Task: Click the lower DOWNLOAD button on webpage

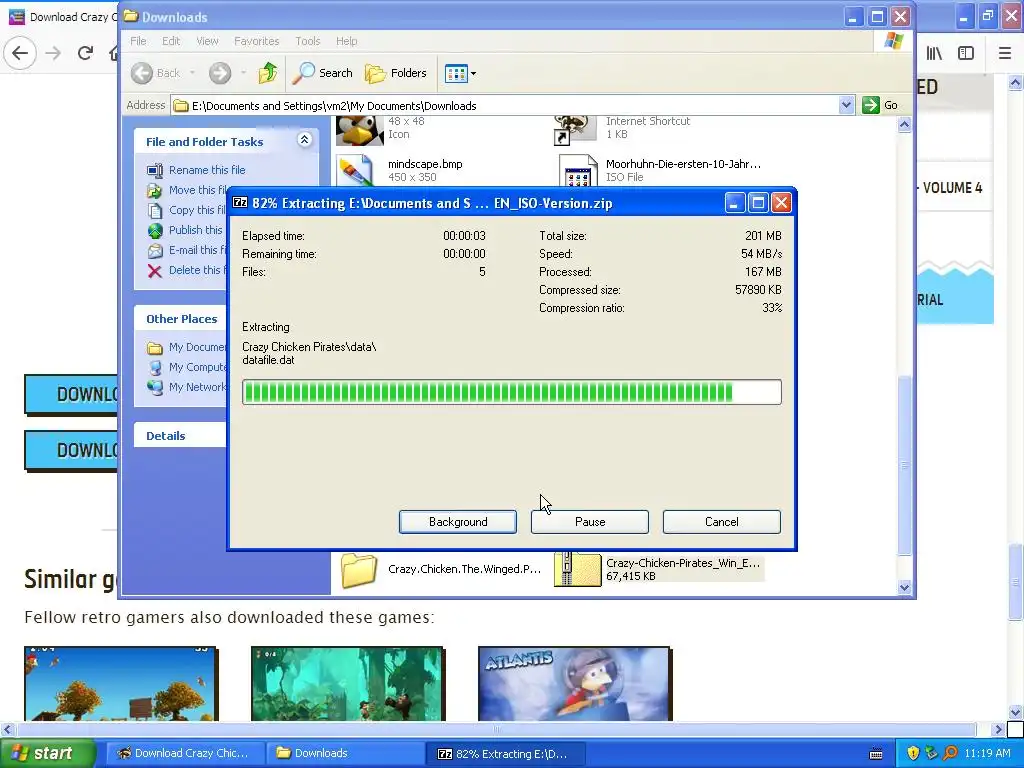Action: point(71,450)
